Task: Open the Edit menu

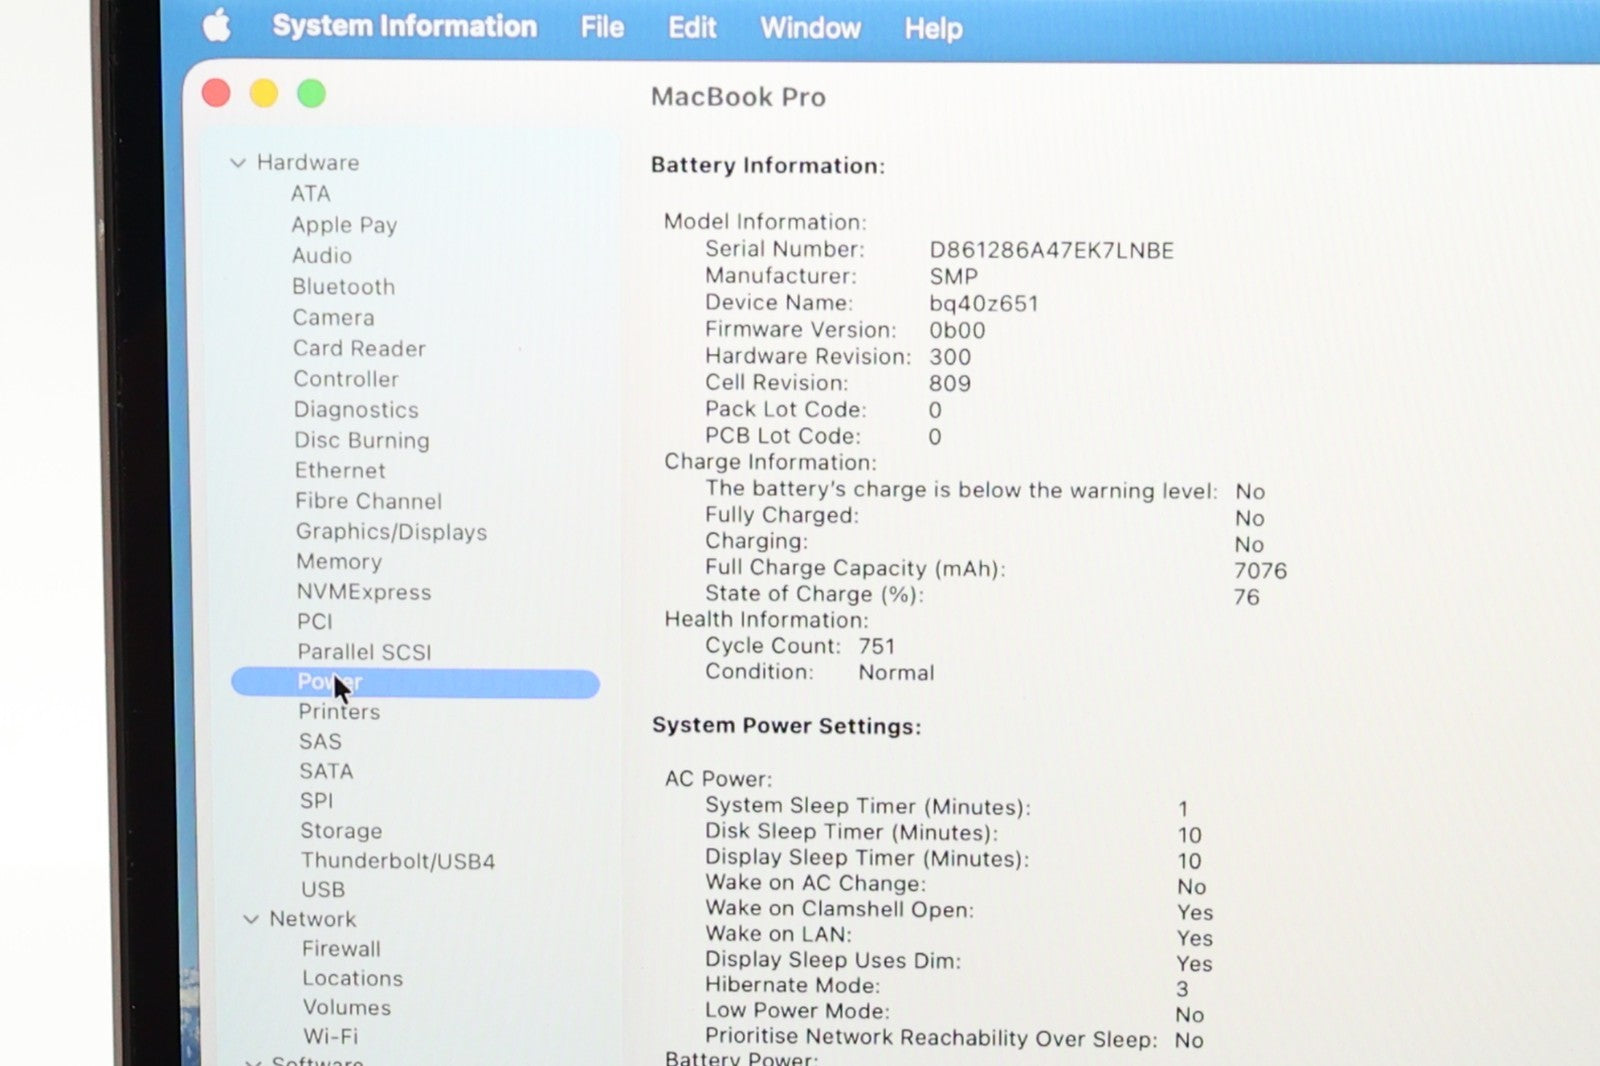Action: [x=692, y=27]
